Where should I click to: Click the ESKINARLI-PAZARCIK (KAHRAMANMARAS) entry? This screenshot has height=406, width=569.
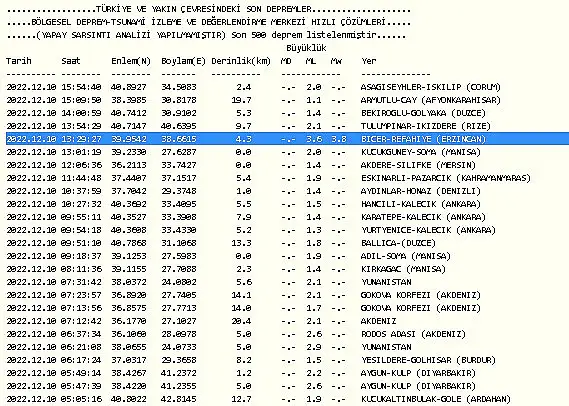pyautogui.click(x=446, y=178)
